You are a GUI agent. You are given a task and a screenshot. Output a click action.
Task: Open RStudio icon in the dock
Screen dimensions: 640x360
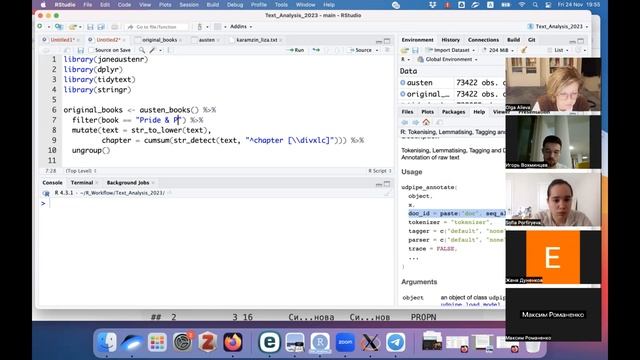tap(320, 342)
